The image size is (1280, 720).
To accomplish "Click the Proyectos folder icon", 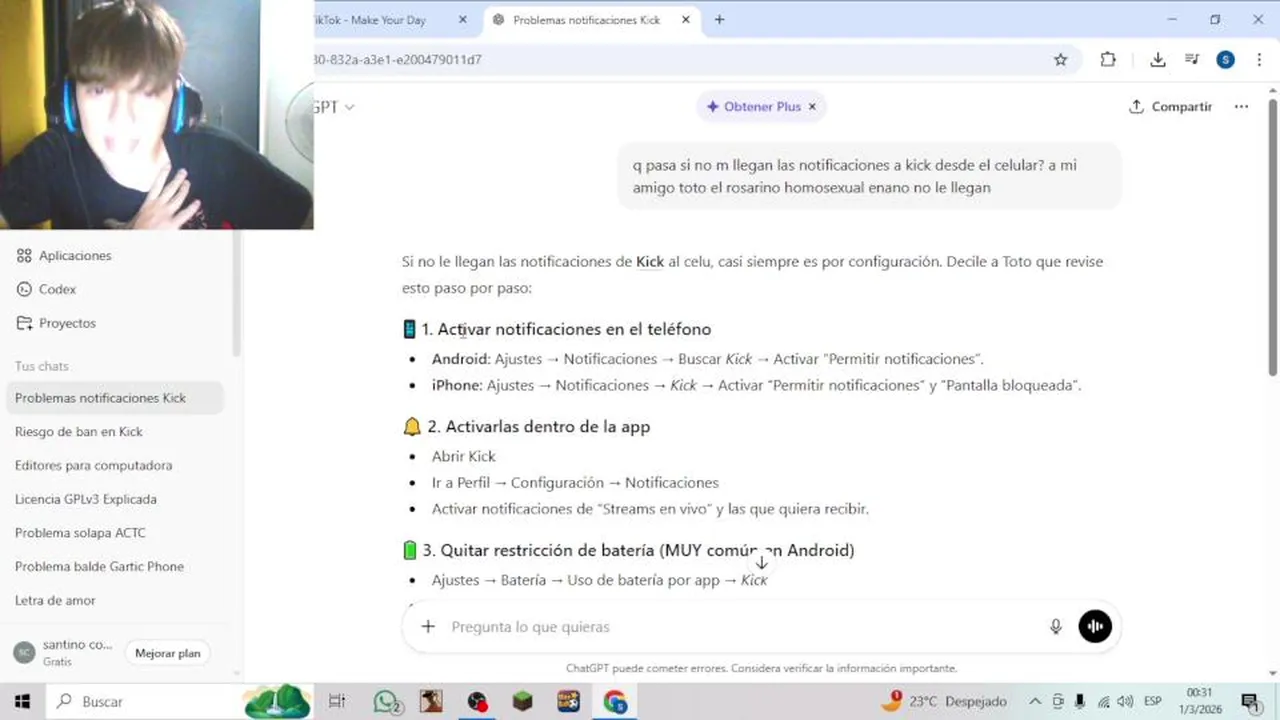I will [x=24, y=323].
